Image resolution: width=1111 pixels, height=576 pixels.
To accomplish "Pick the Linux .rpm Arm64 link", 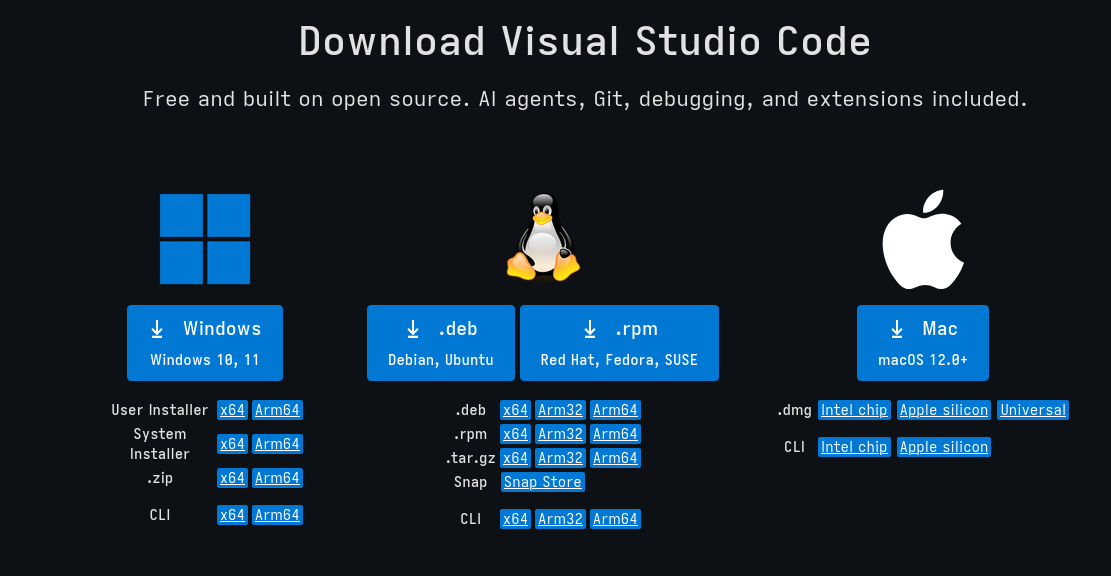I will click(615, 434).
